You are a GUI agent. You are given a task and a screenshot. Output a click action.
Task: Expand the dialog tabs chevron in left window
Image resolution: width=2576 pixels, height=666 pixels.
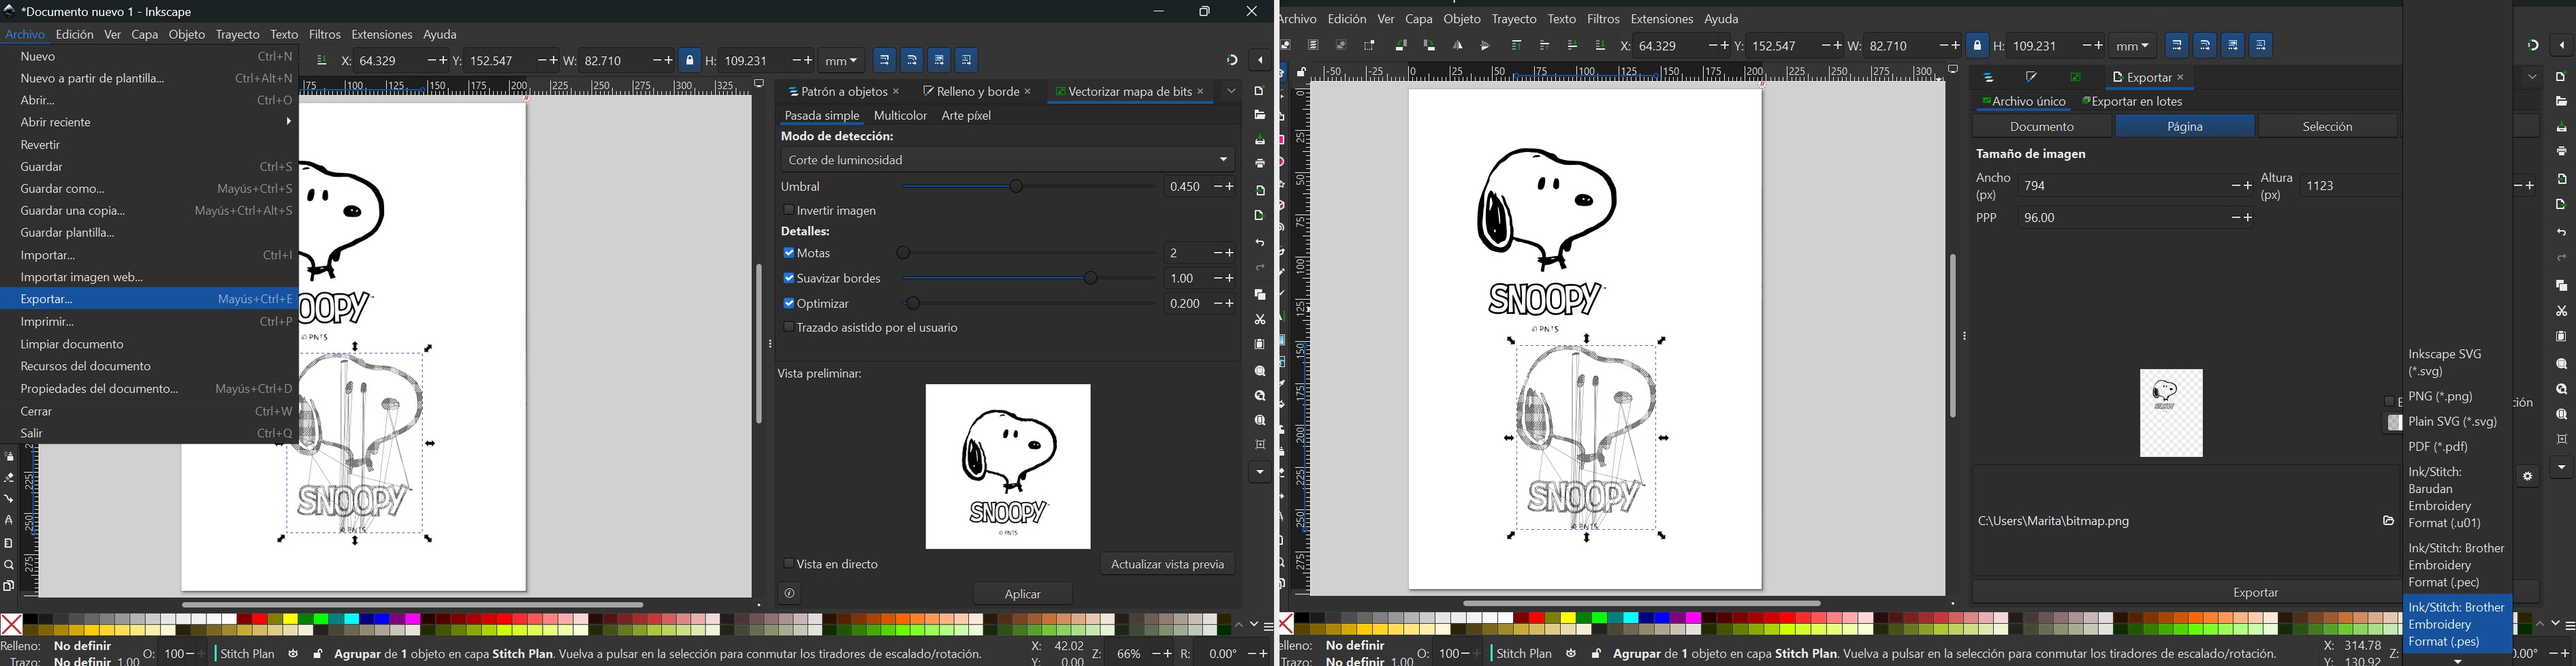(1231, 91)
